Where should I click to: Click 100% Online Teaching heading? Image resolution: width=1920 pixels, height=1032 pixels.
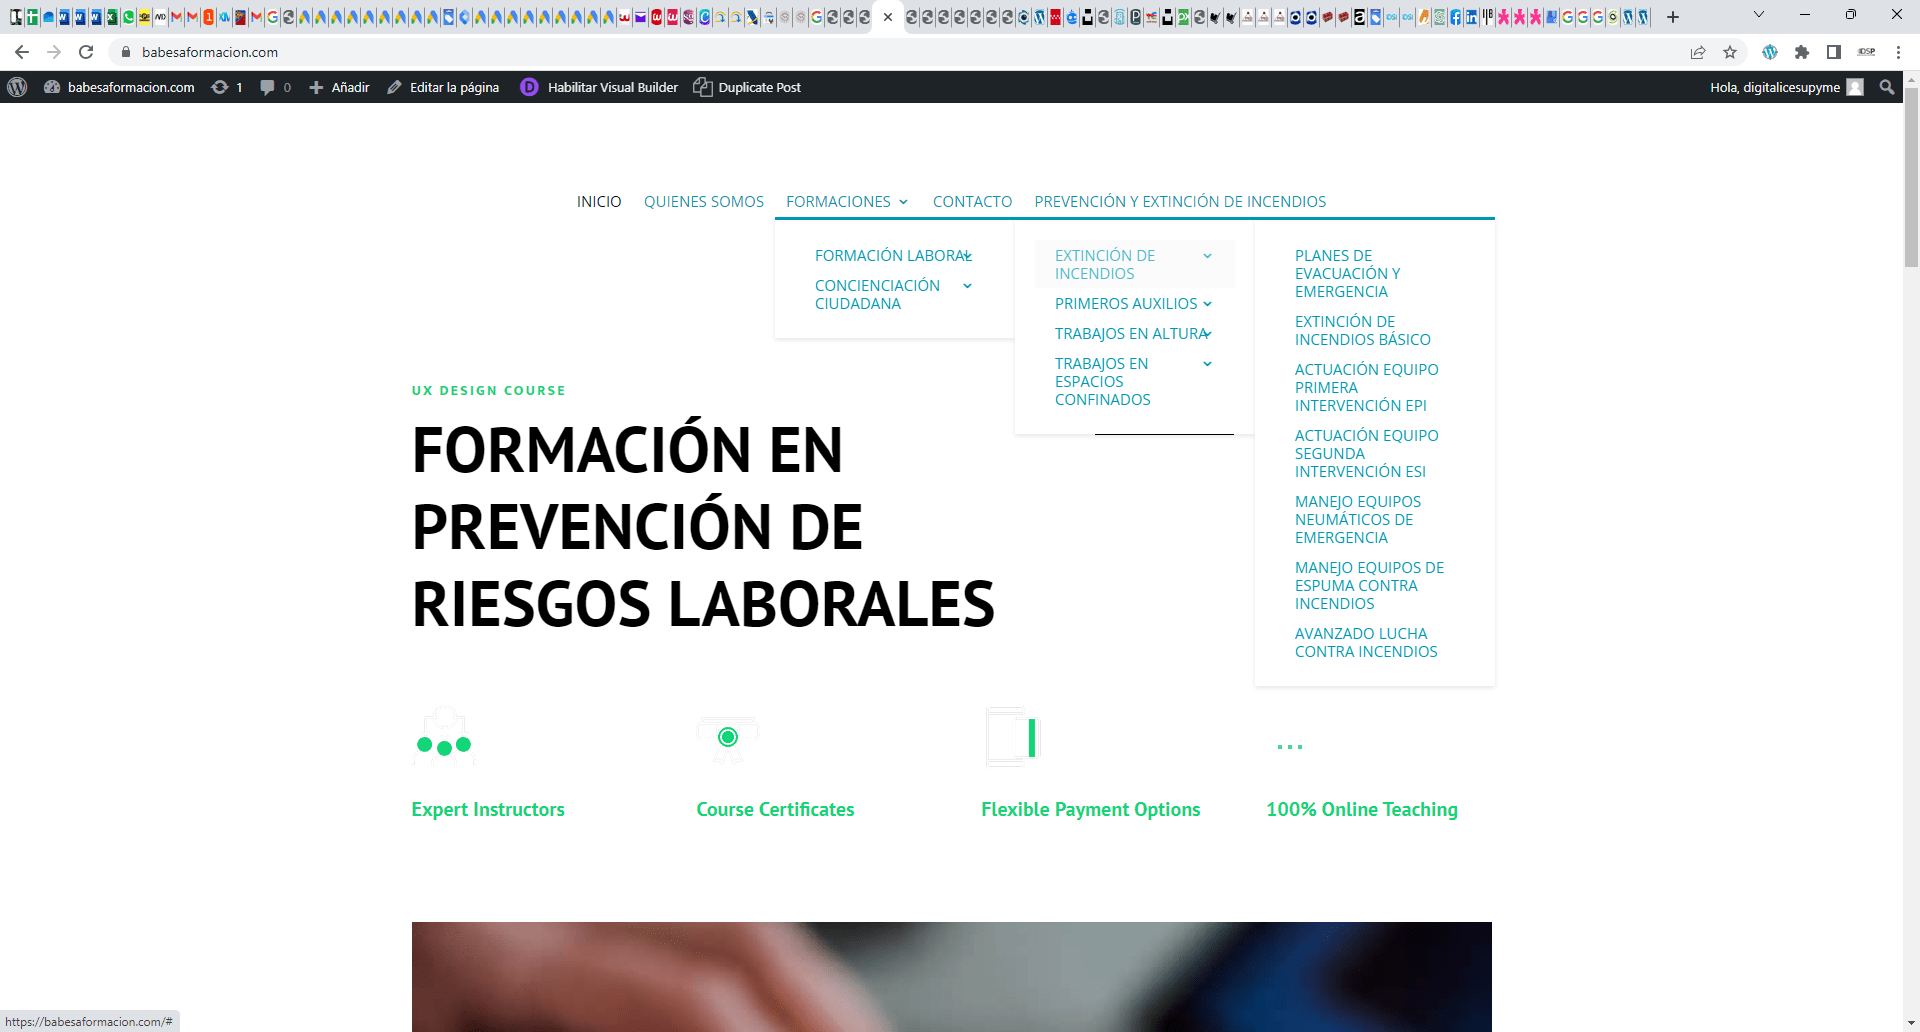[1362, 810]
